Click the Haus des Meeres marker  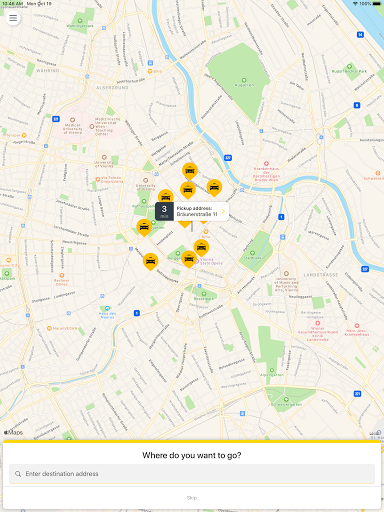click(x=107, y=308)
